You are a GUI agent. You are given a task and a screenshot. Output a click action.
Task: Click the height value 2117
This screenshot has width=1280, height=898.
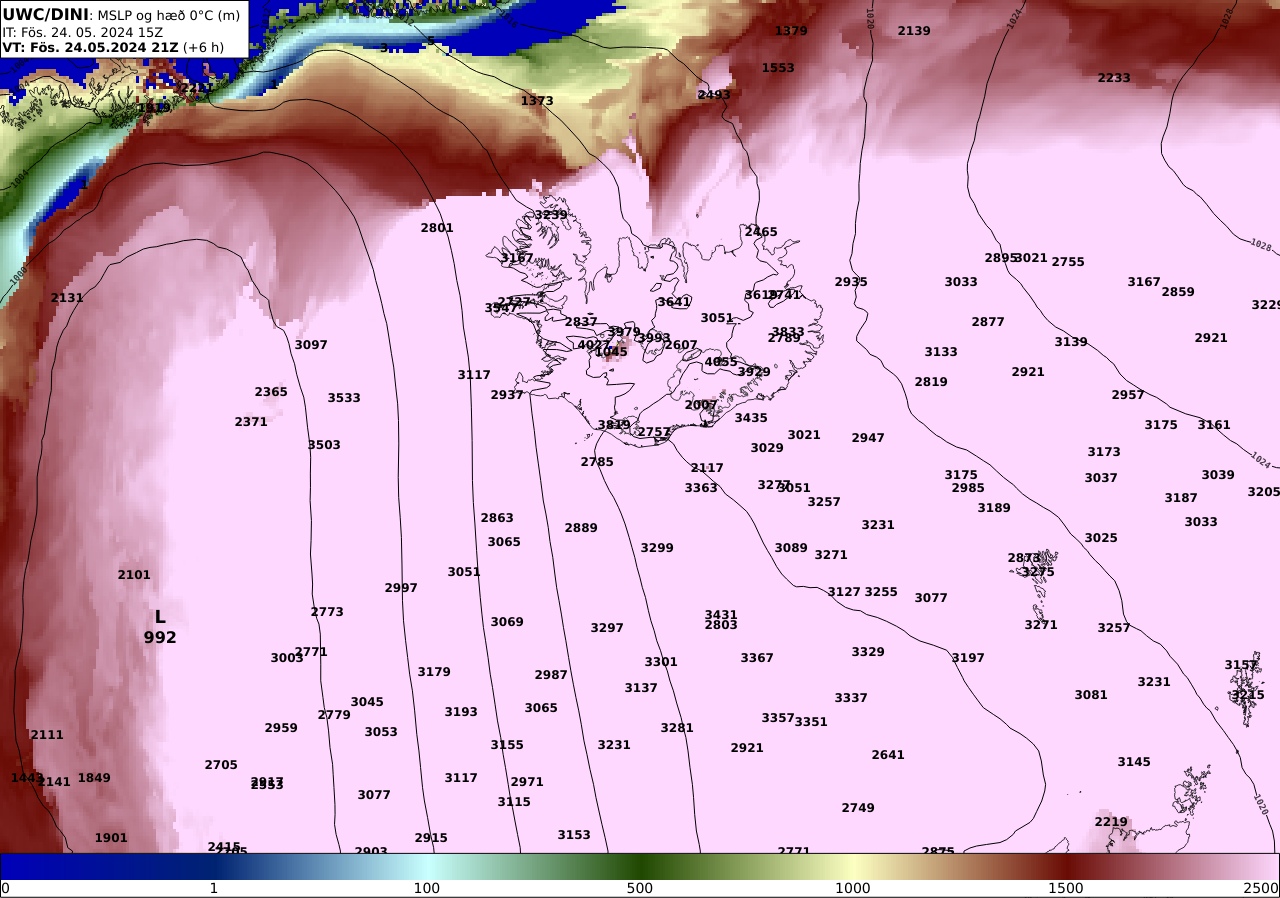pyautogui.click(x=707, y=468)
